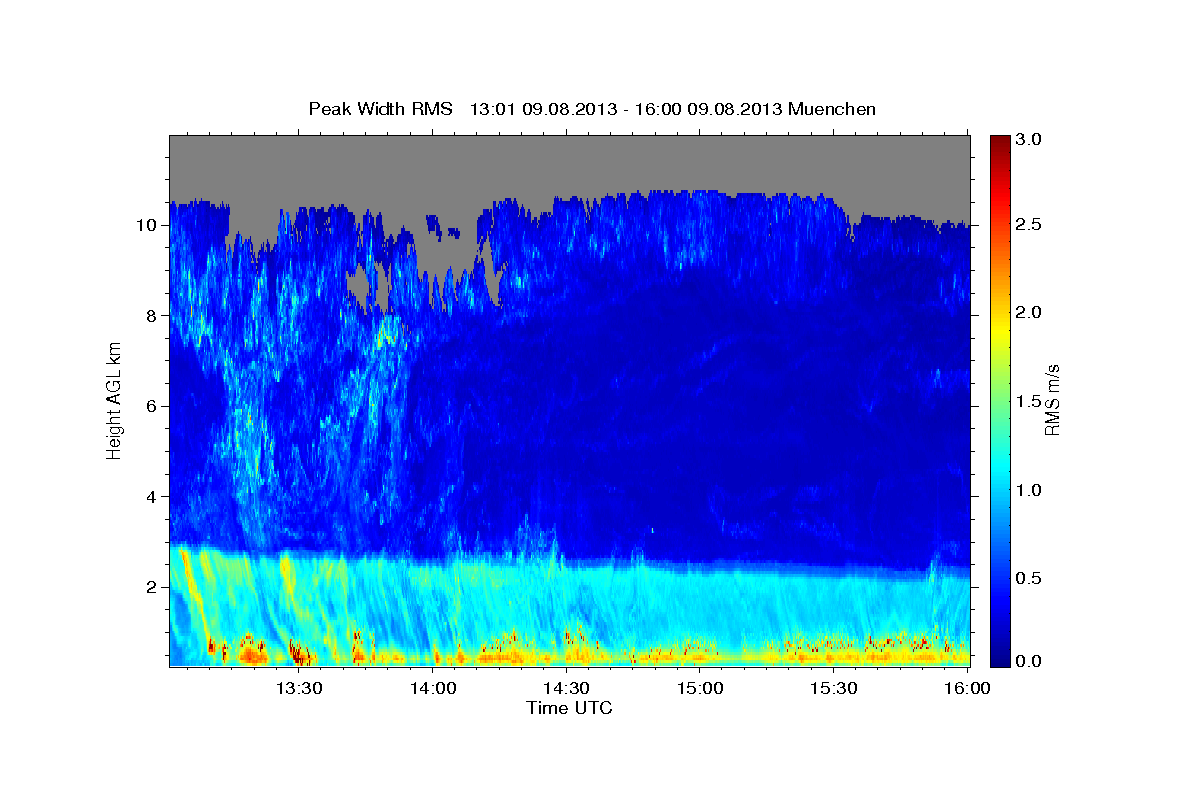Click the 13:30 time tick label

click(x=298, y=688)
